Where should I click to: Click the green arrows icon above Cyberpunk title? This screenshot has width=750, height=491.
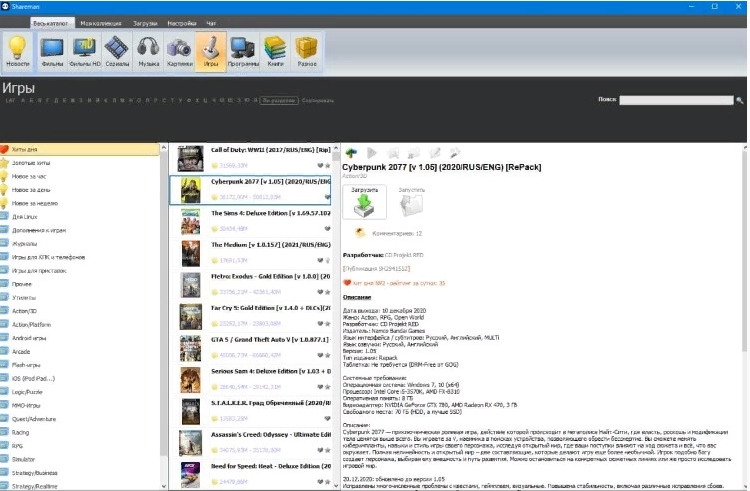pyautogui.click(x=351, y=153)
